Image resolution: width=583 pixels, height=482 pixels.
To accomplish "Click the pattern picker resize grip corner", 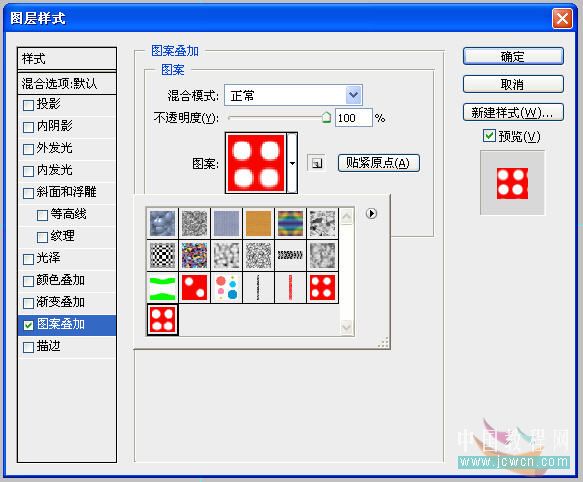I will [x=383, y=342].
